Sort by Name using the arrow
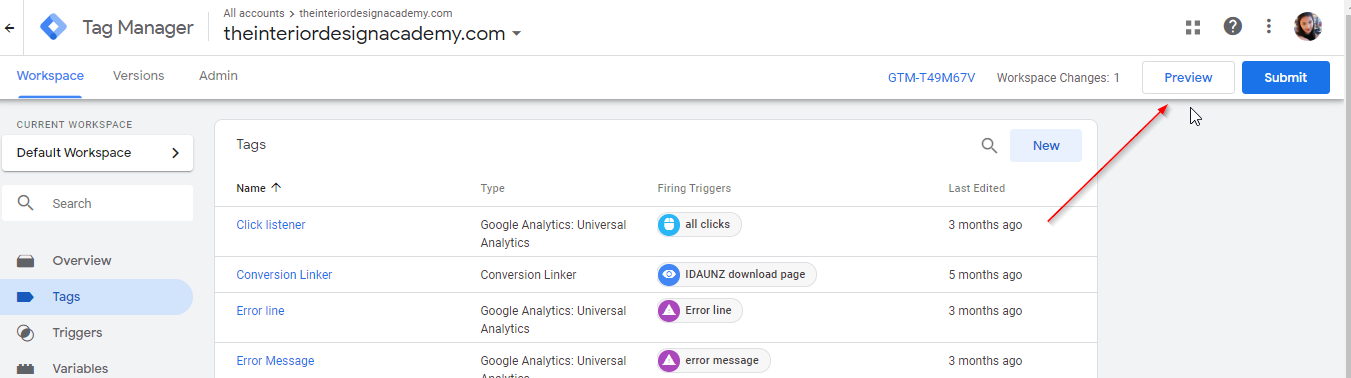 (x=277, y=188)
